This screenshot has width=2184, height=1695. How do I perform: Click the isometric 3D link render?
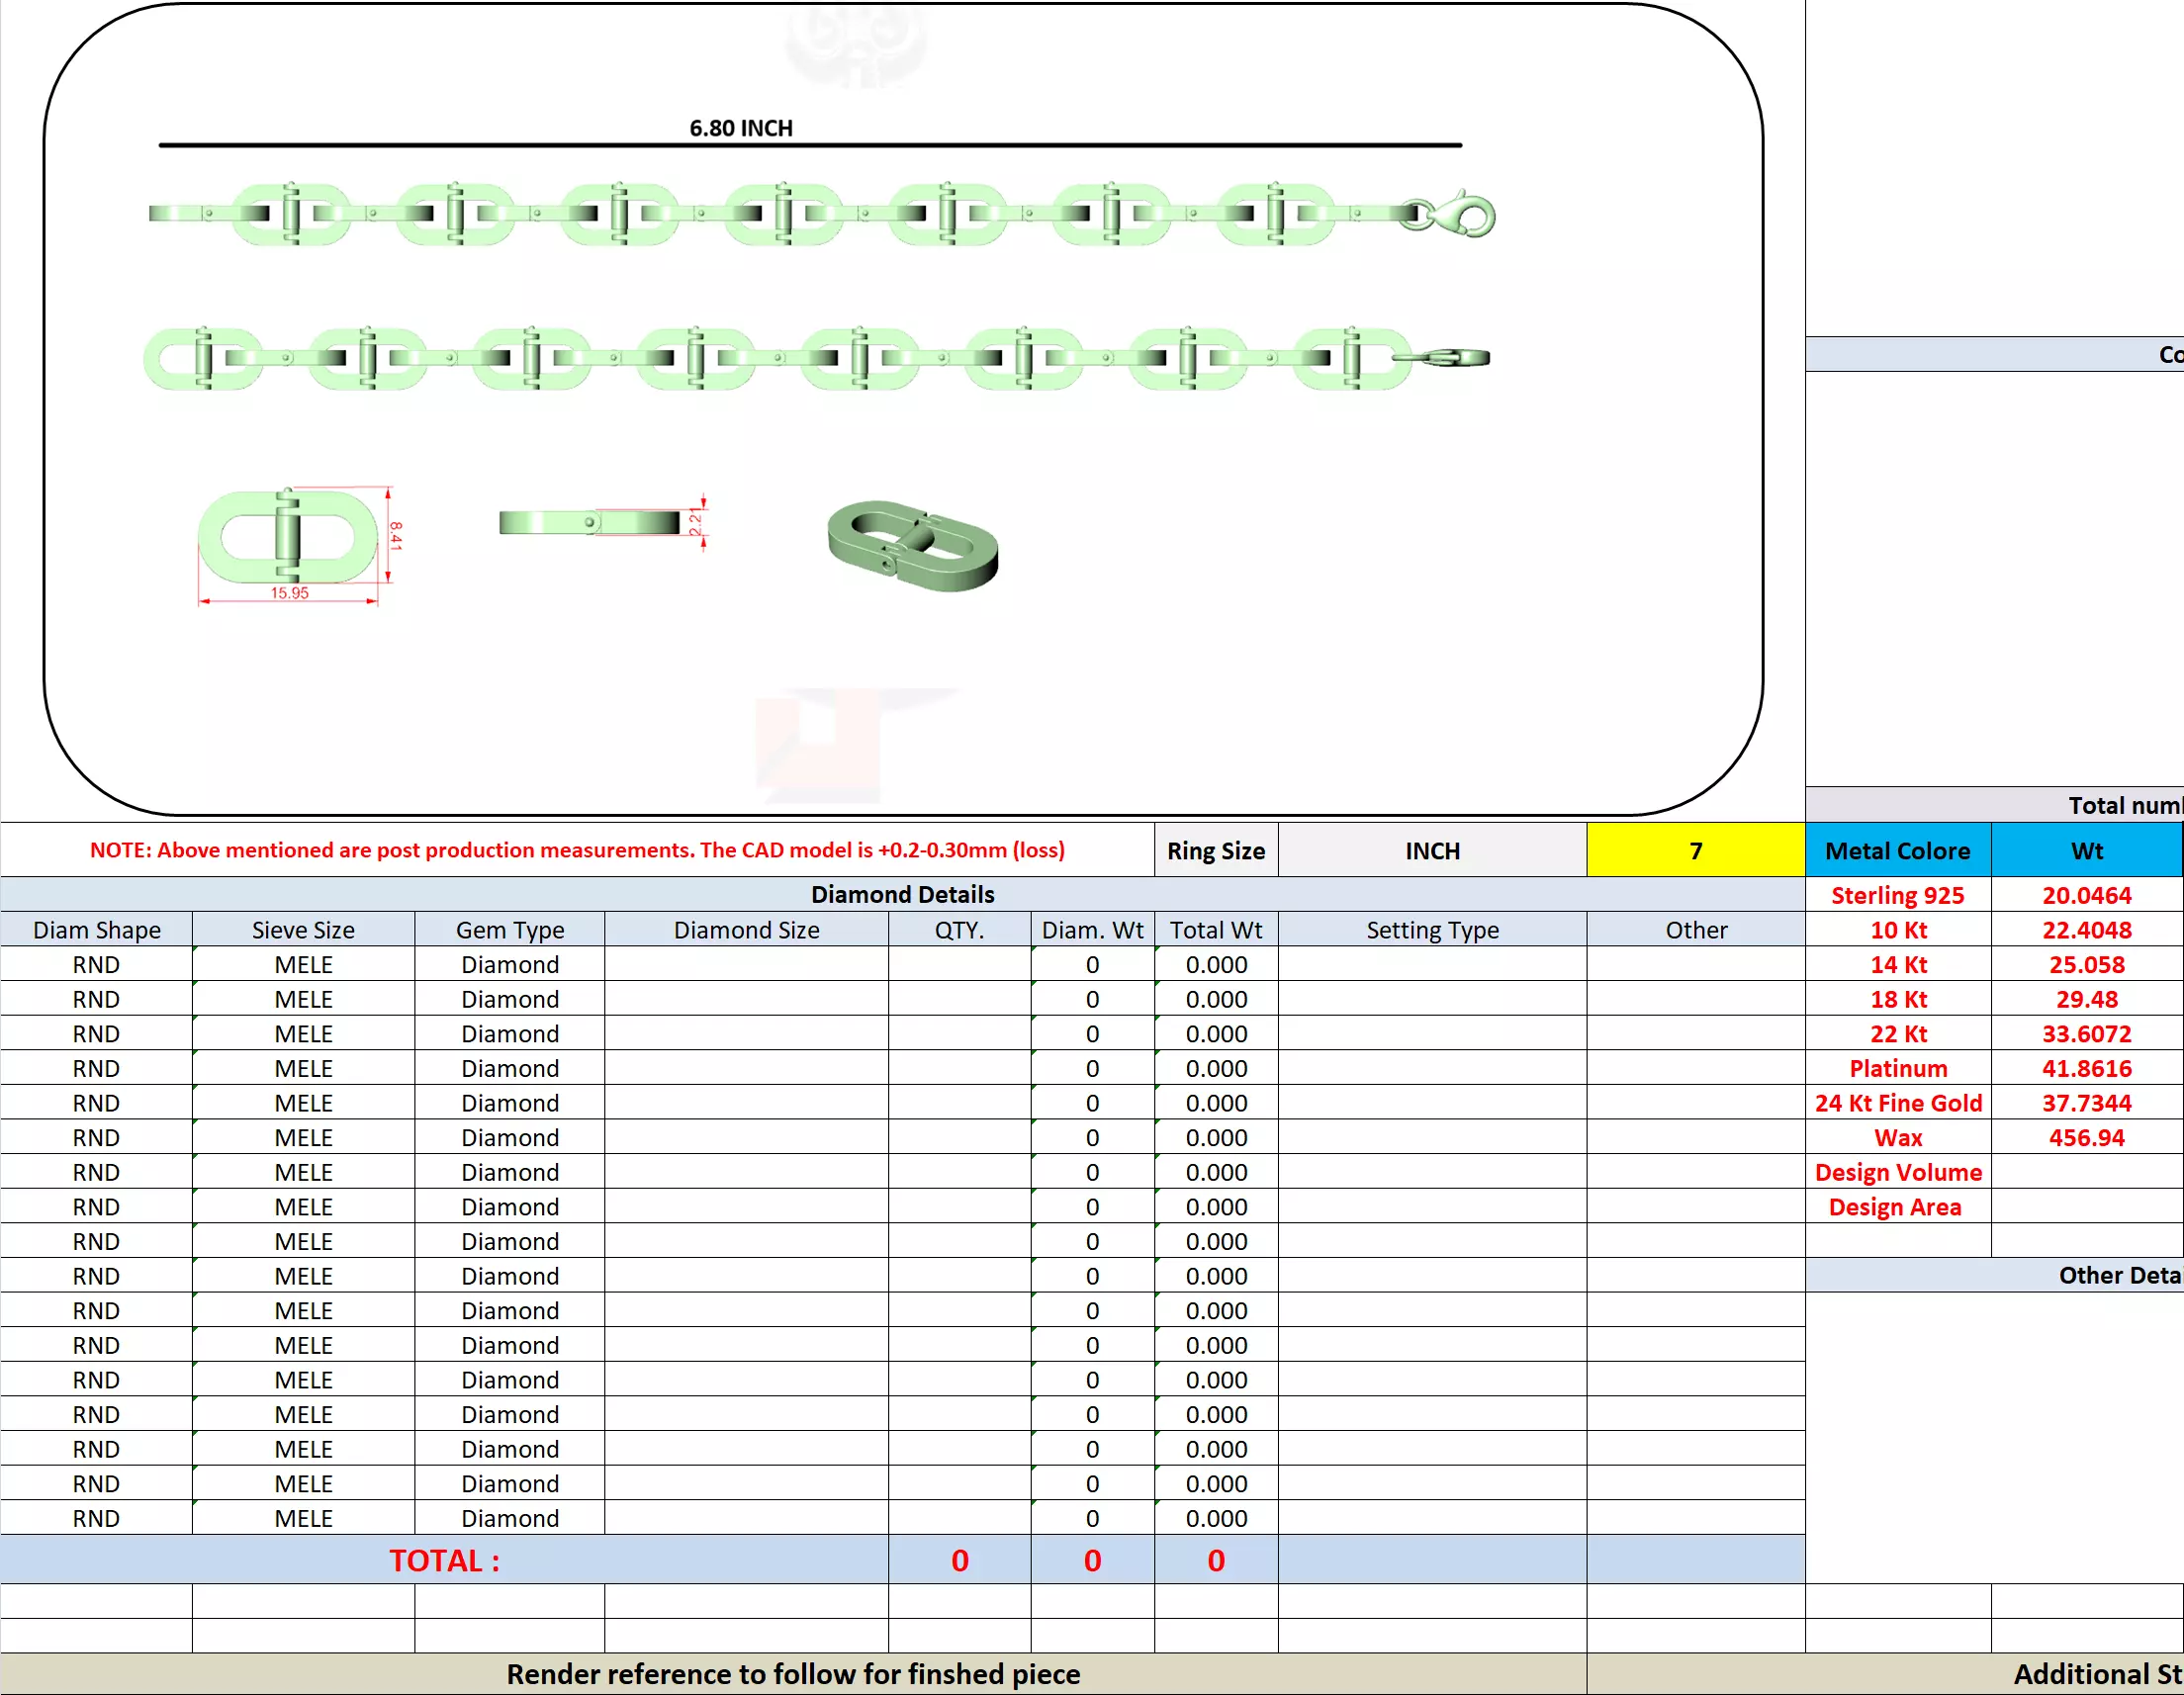click(x=912, y=547)
